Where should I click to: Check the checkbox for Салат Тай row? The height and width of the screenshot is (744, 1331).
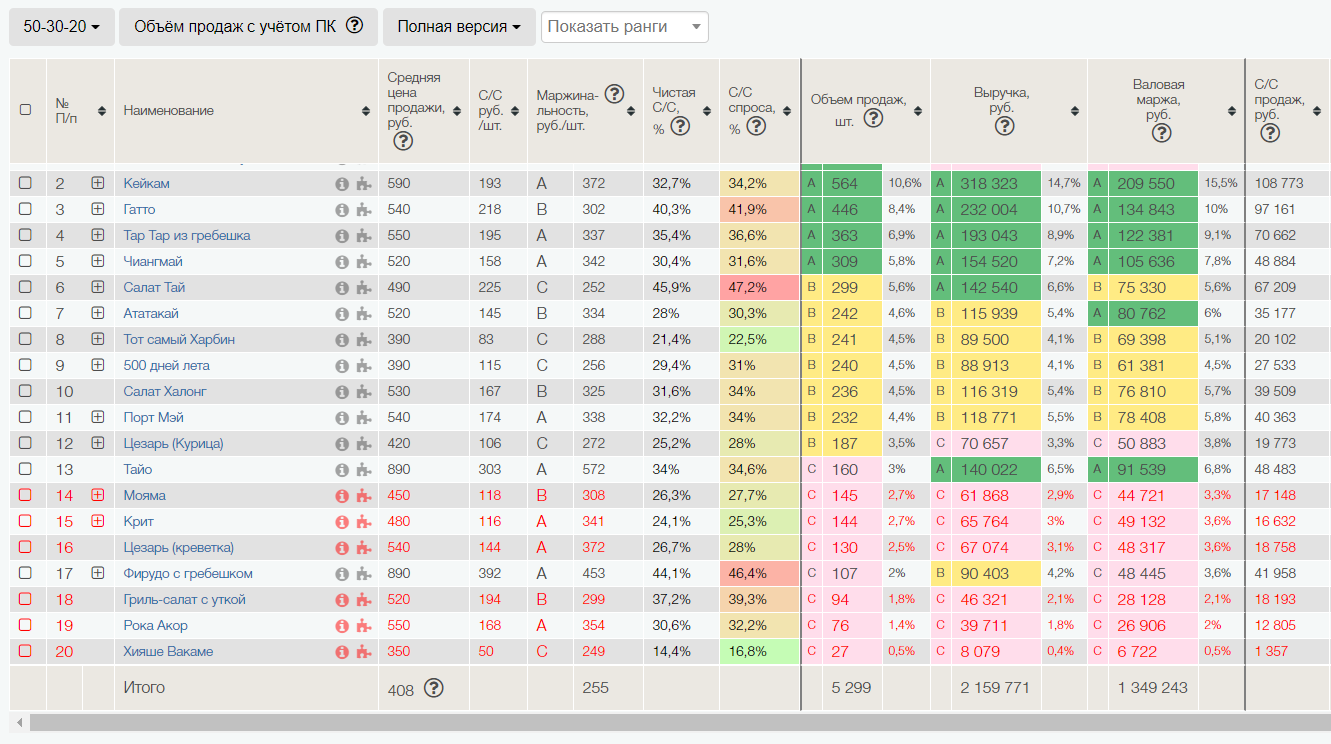[26, 288]
